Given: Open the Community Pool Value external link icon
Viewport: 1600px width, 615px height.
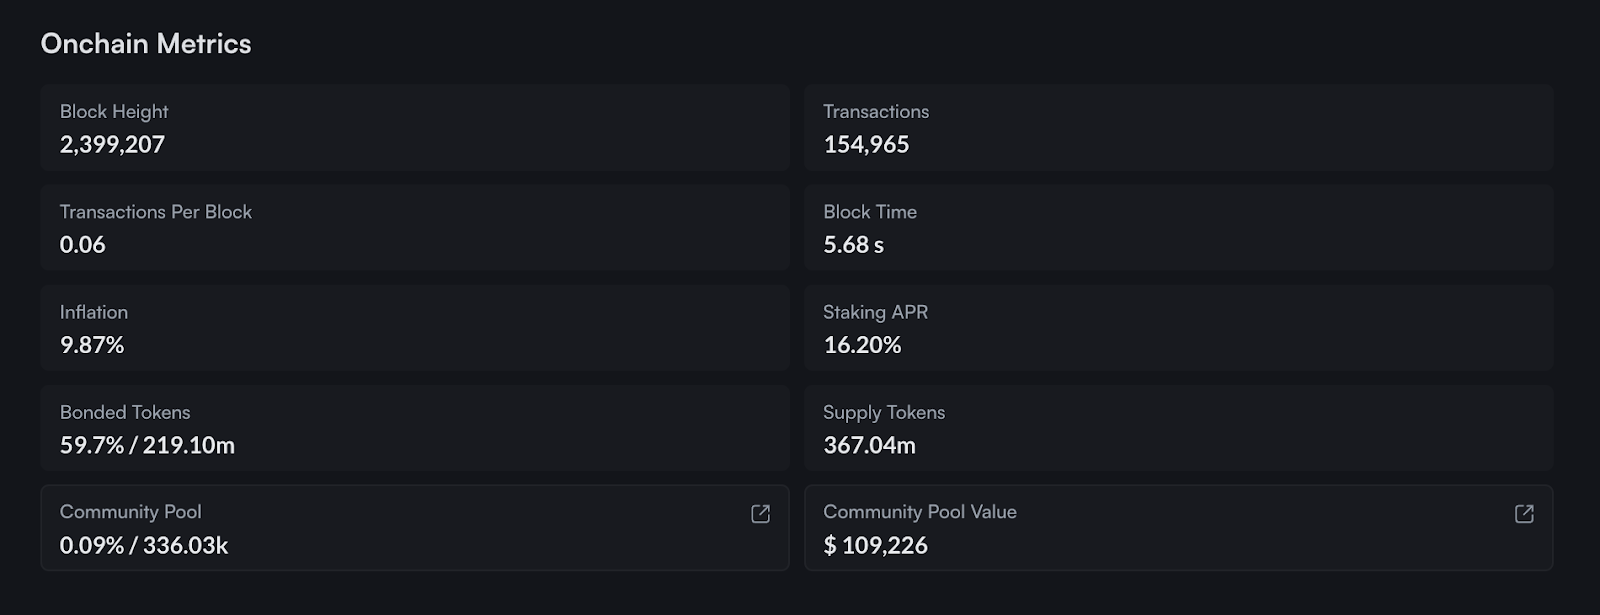Looking at the screenshot, I should (1524, 514).
